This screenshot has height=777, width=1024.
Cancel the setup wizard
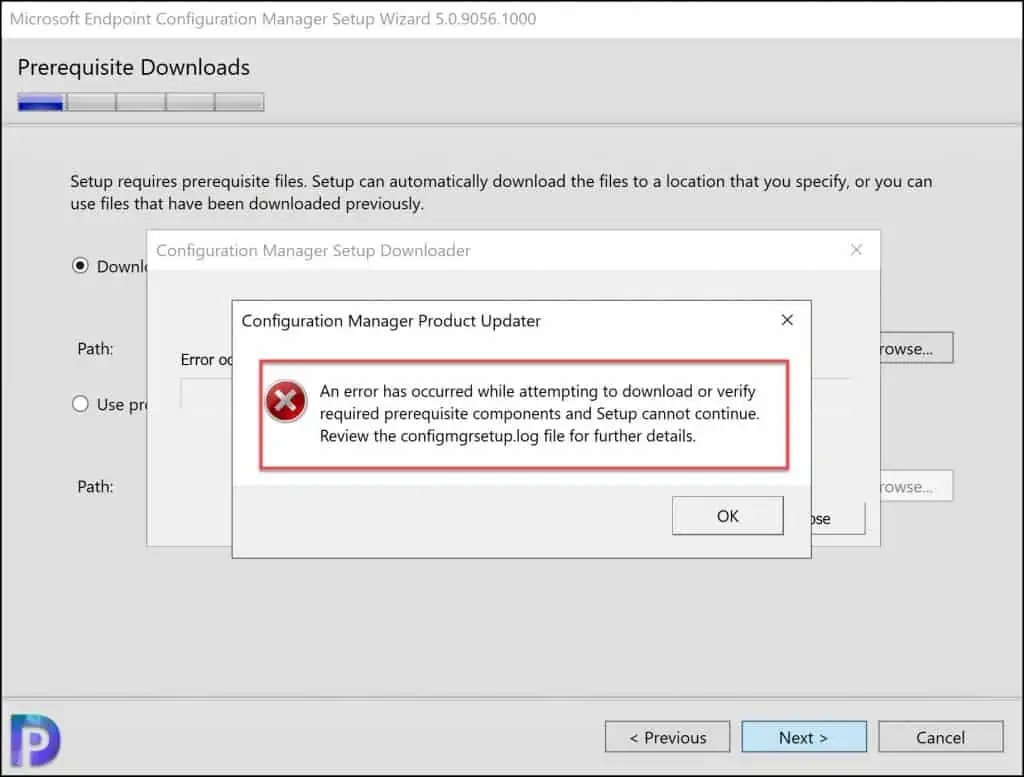point(940,737)
